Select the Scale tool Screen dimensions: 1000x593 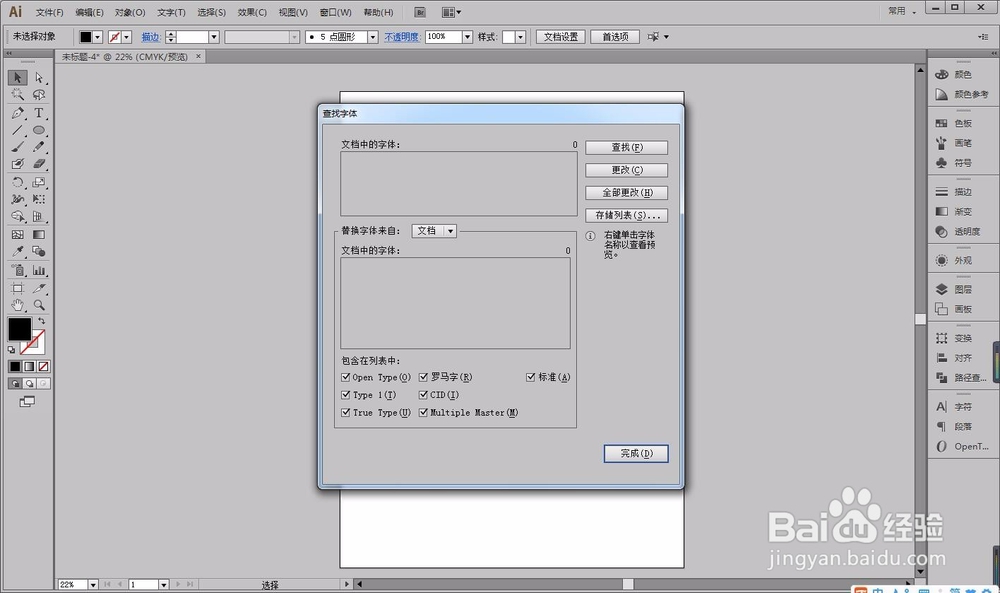click(x=39, y=182)
